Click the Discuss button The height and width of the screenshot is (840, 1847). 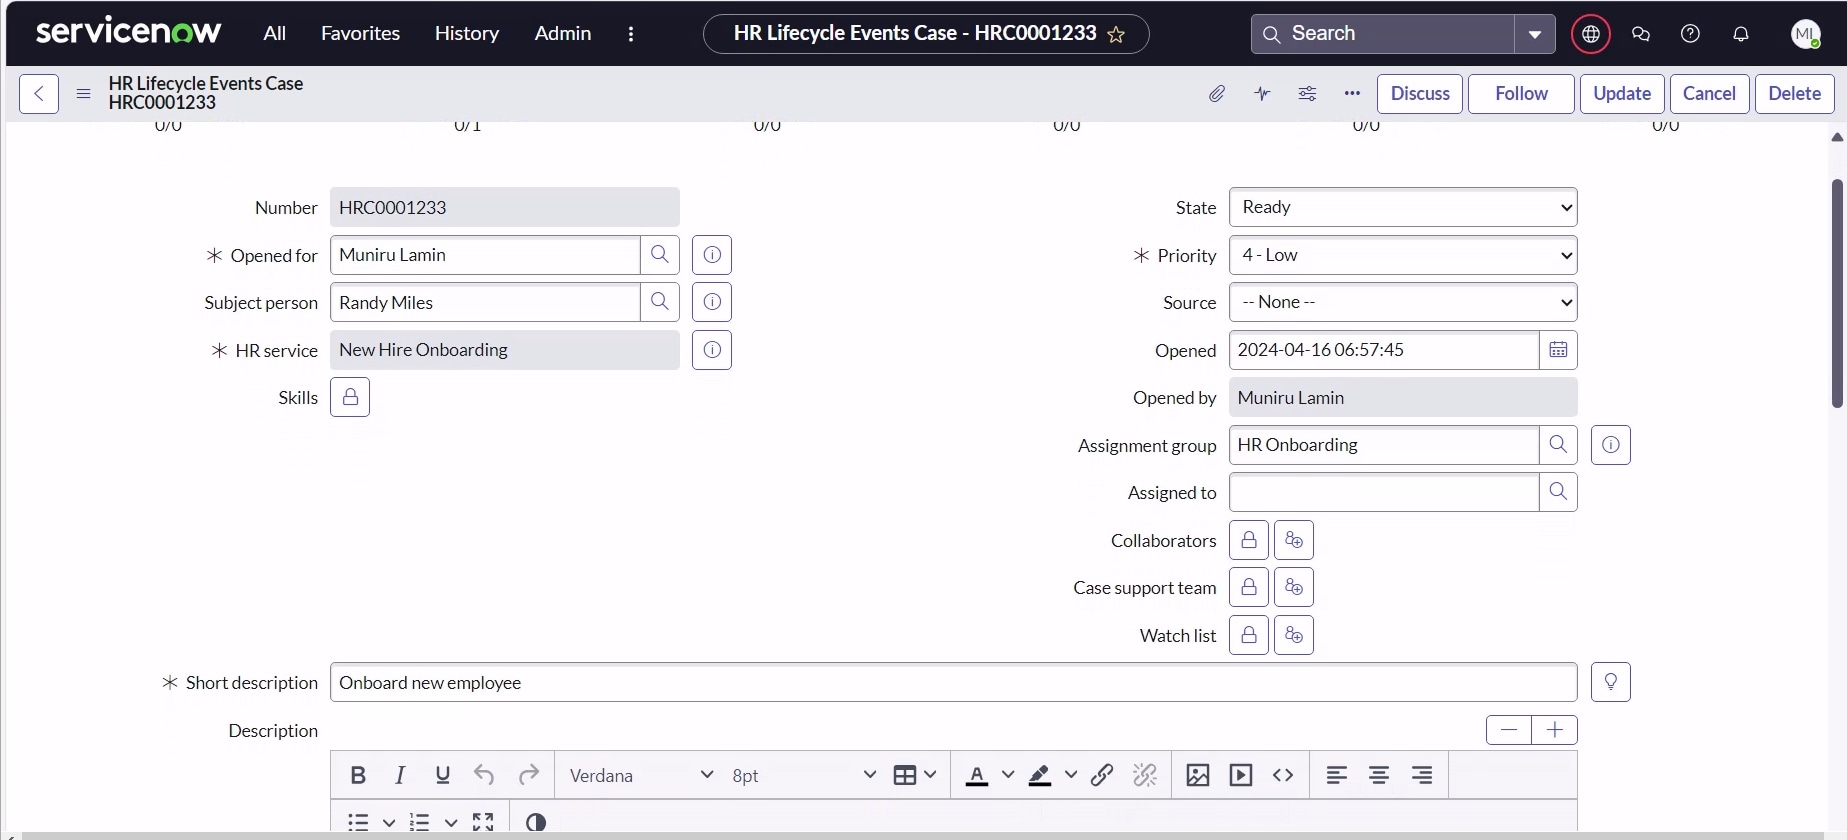[1420, 94]
